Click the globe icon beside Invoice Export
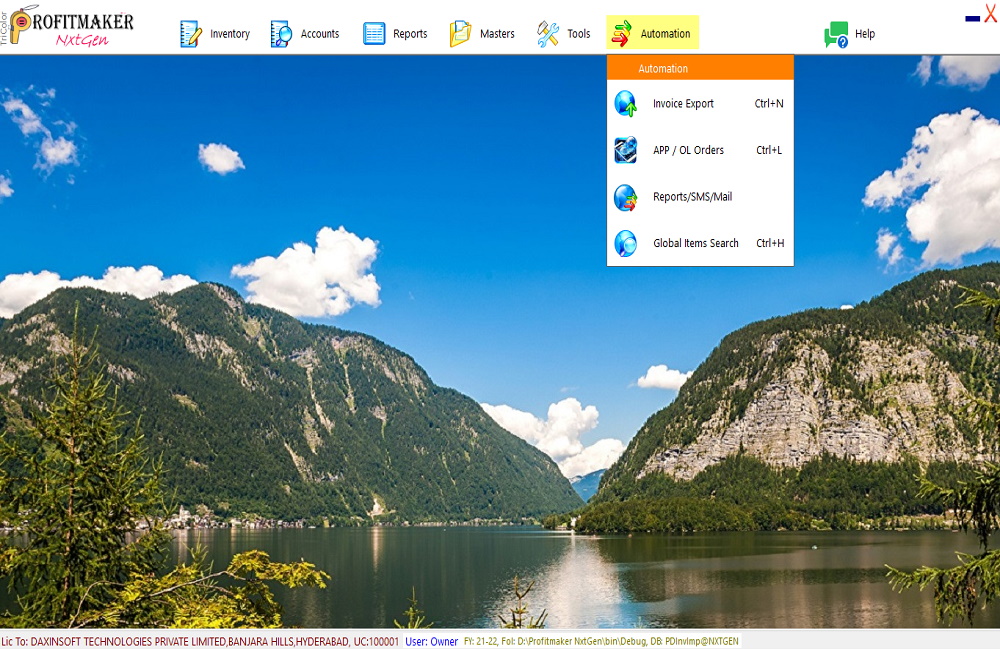Screen dimensions: 1000x650 click(626, 104)
